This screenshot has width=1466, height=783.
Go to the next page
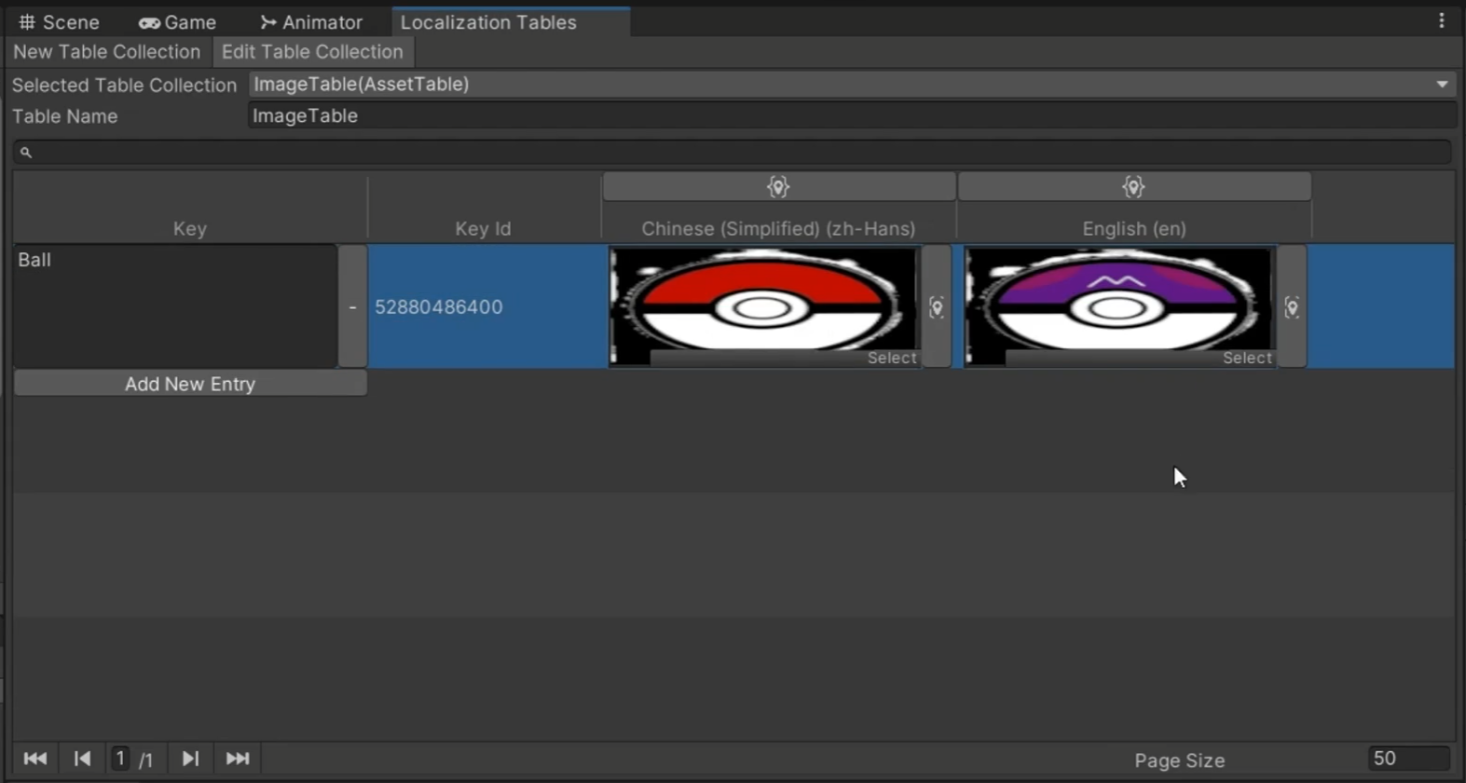coord(190,759)
